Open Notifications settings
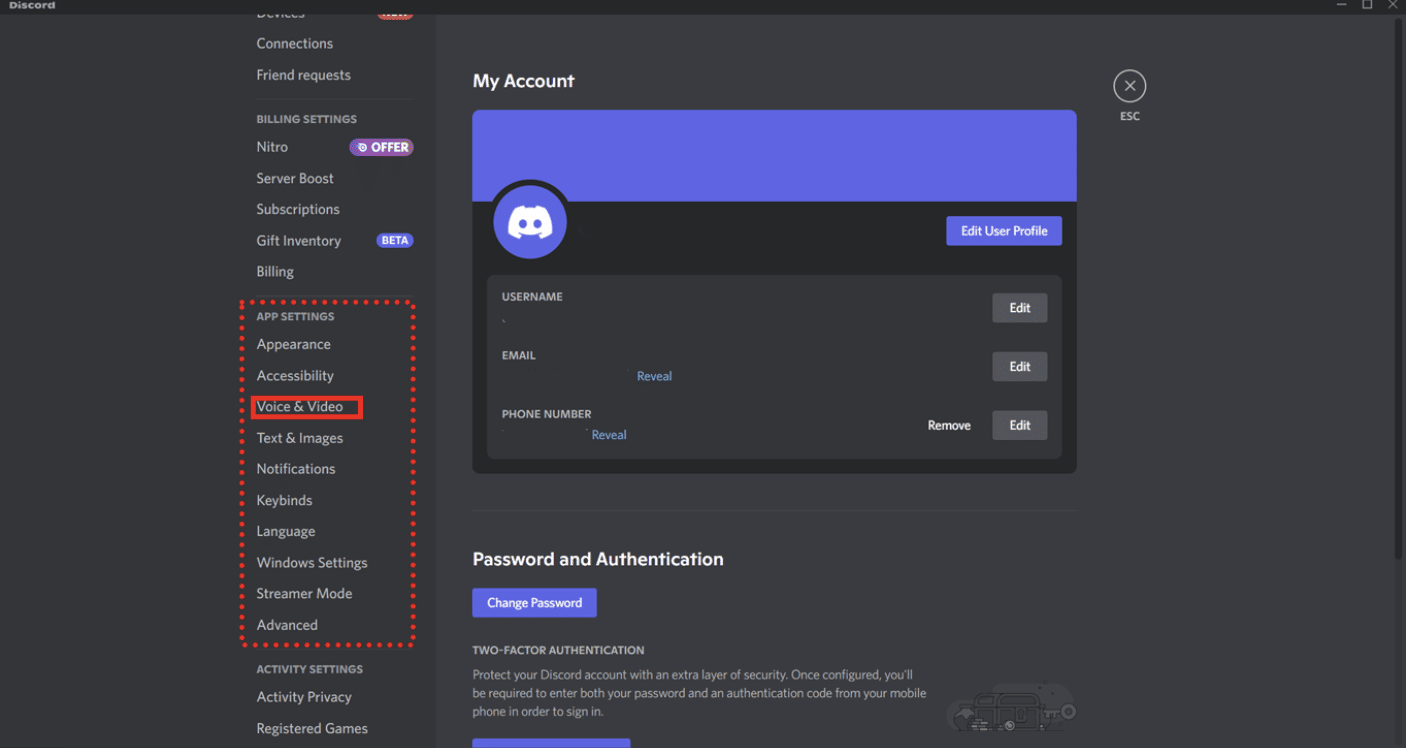This screenshot has width=1406, height=748. click(x=296, y=469)
